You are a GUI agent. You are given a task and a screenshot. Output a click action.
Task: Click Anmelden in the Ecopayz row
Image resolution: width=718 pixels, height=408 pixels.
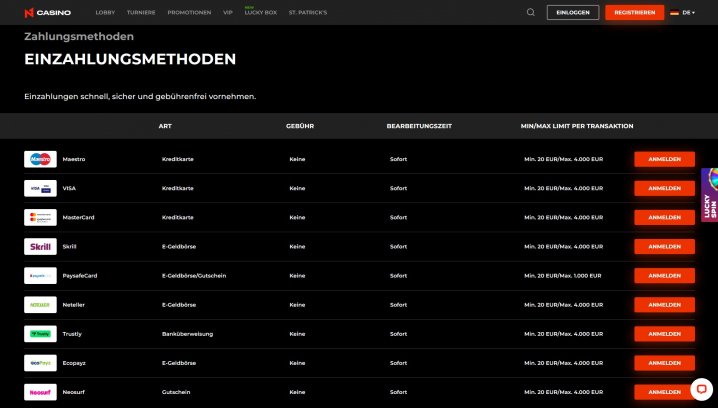click(664, 363)
